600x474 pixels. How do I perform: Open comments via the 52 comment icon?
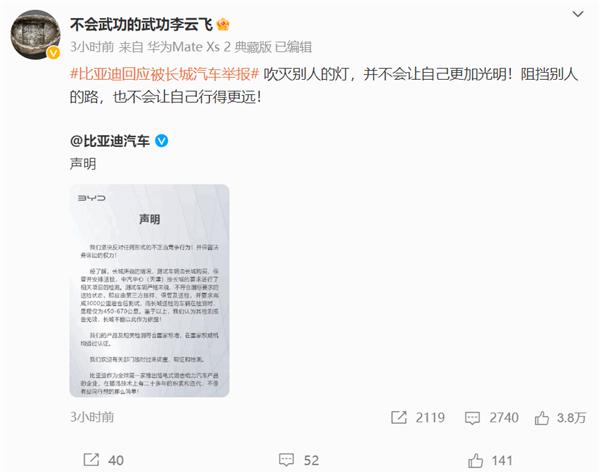coord(286,460)
